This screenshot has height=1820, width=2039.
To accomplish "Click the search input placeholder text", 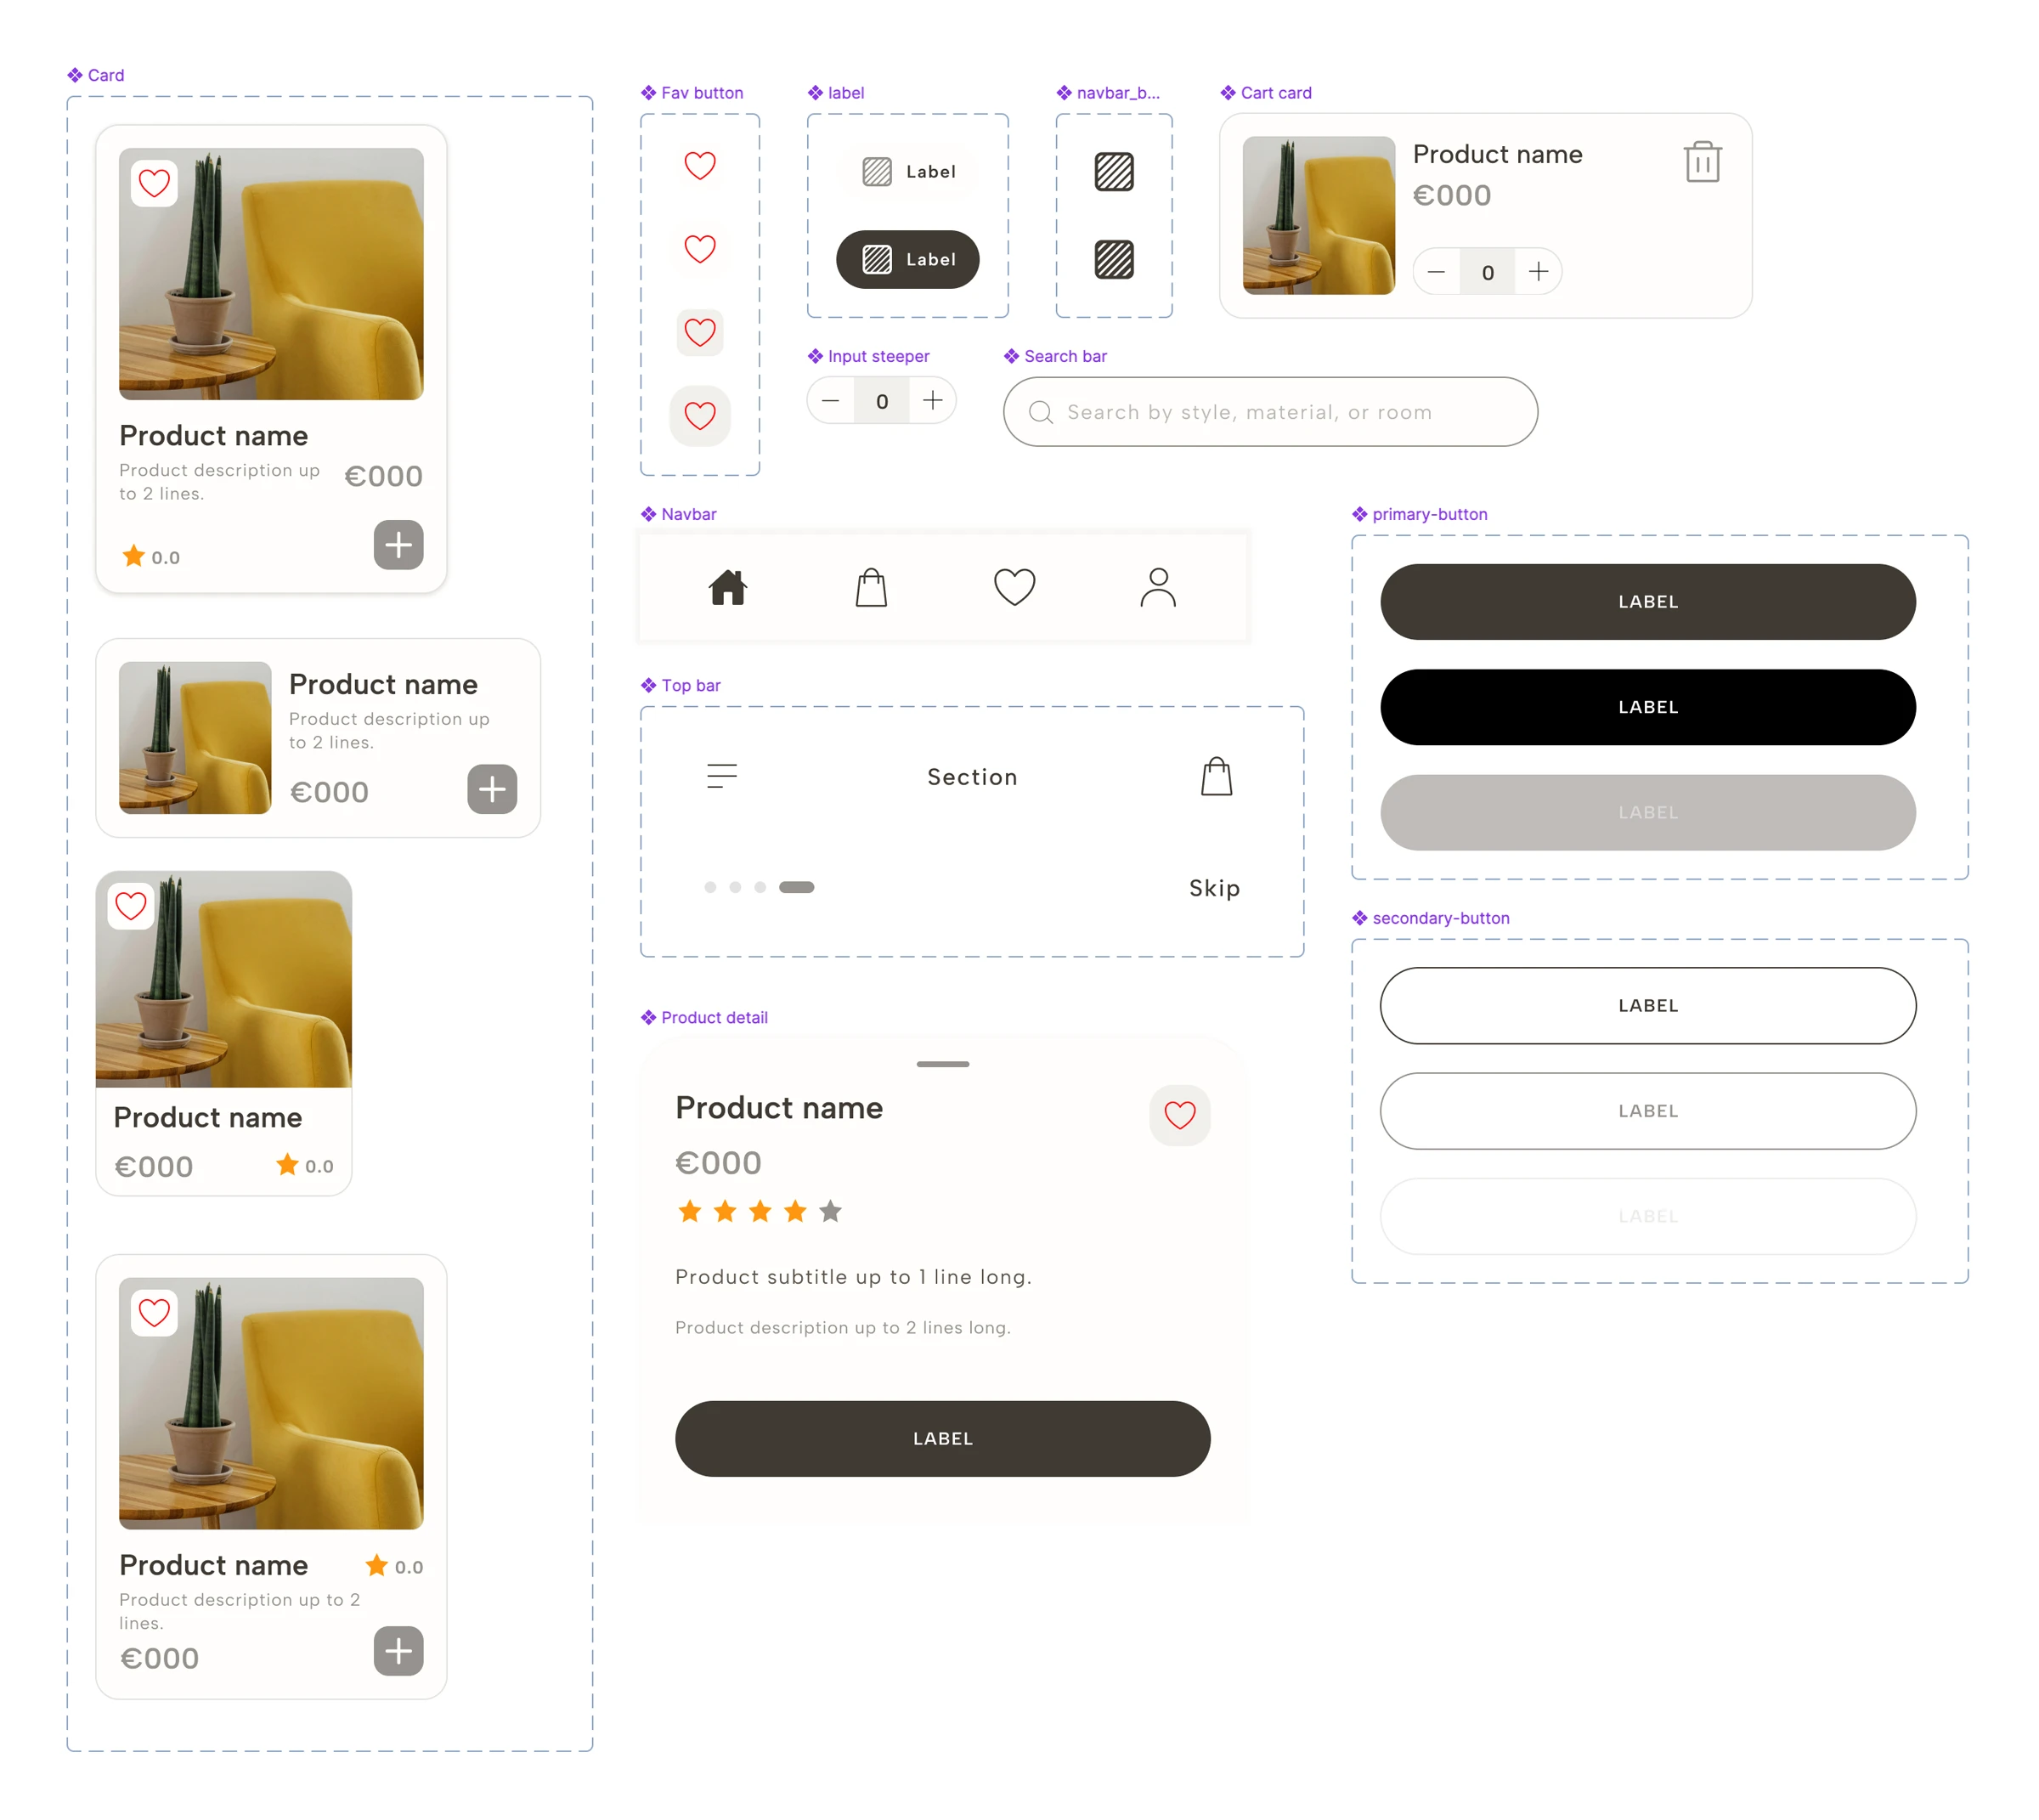I will [x=1248, y=412].
